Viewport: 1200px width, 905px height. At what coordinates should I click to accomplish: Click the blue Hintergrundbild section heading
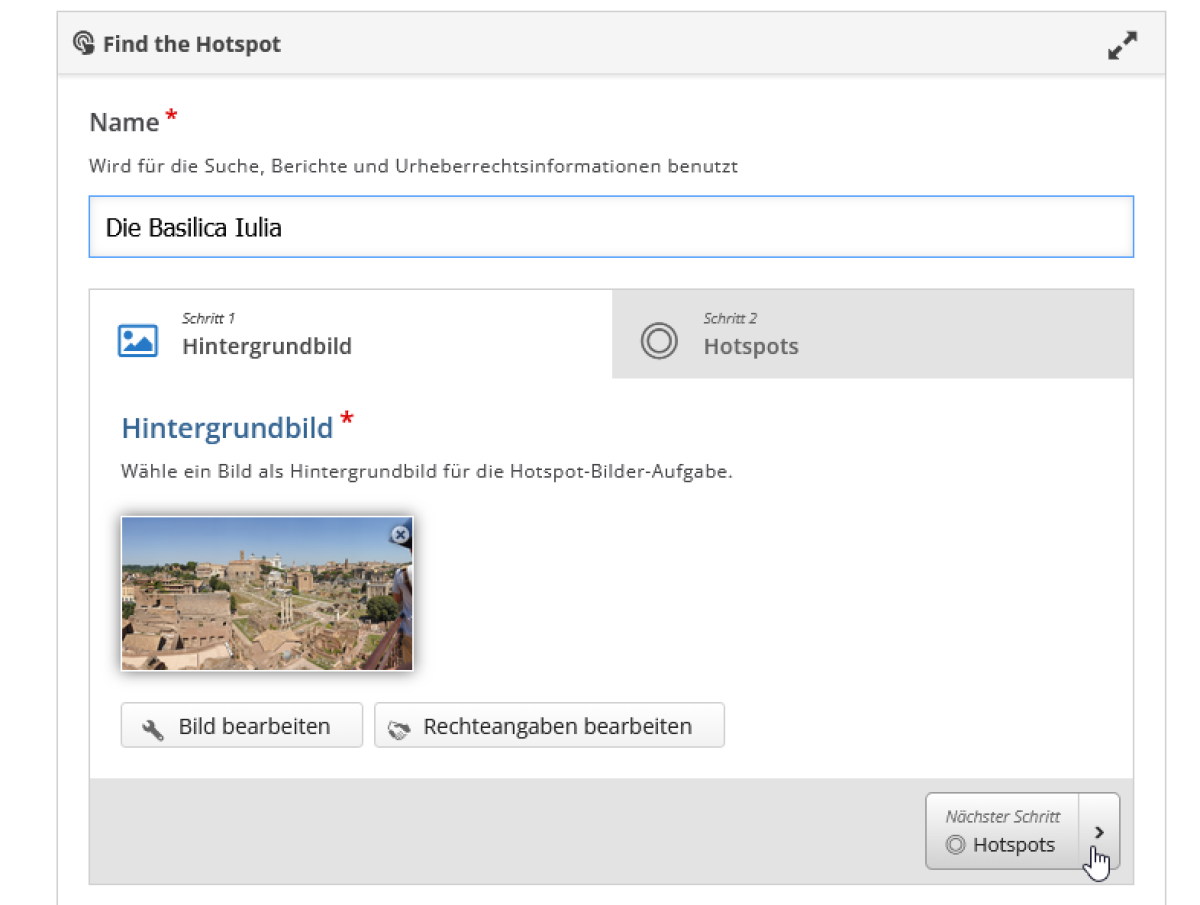[x=227, y=428]
